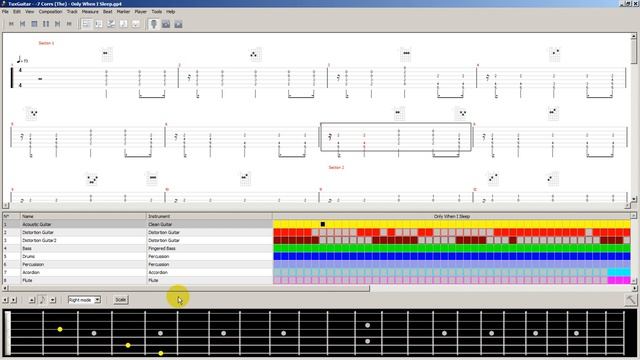This screenshot has height=360, width=640.
Task: Open the Help menu
Action: click(x=171, y=12)
